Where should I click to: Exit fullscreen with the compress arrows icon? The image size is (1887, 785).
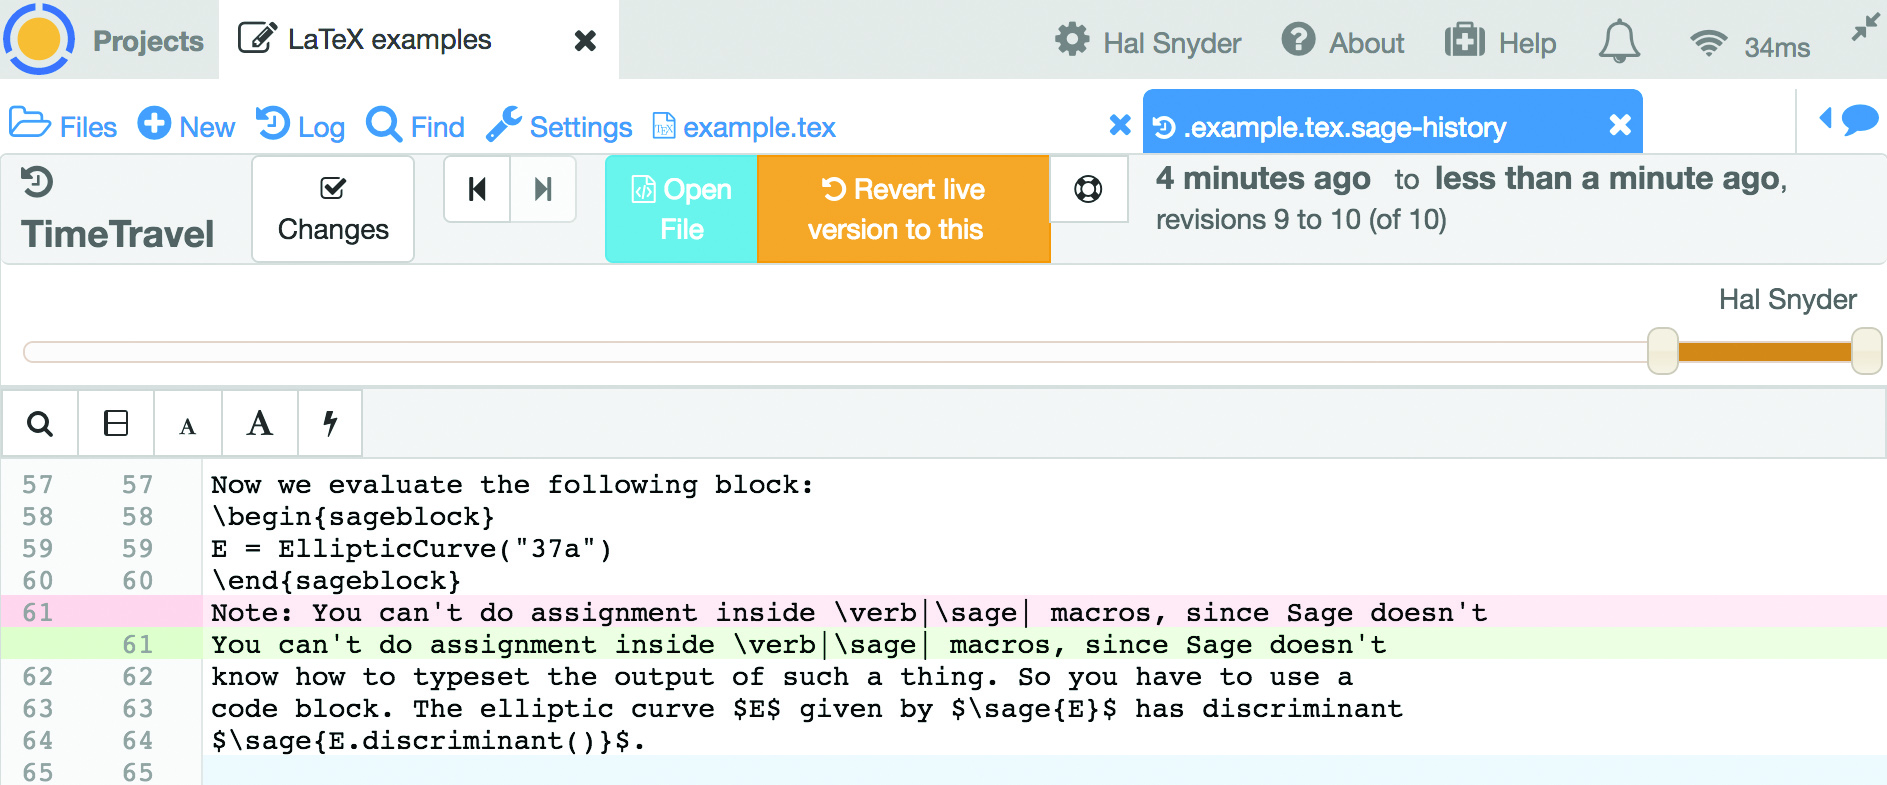(1864, 28)
